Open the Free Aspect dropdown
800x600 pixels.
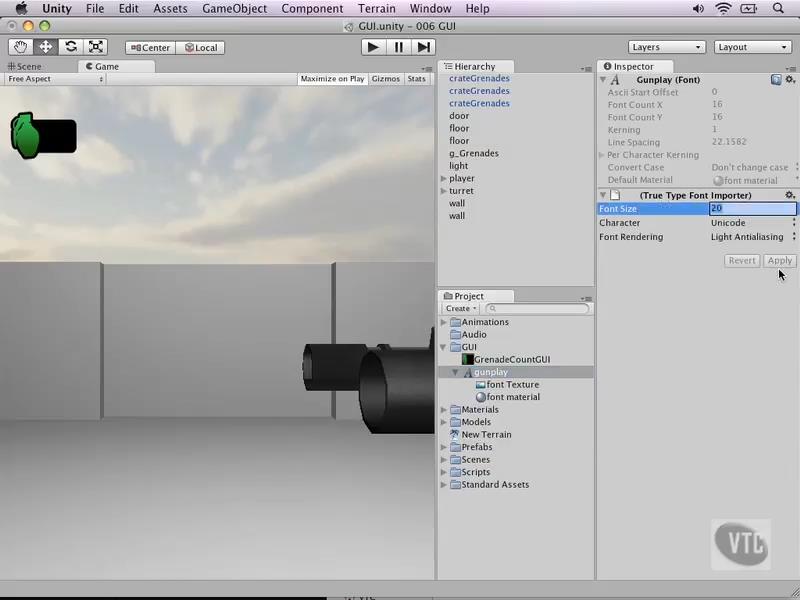[55, 79]
